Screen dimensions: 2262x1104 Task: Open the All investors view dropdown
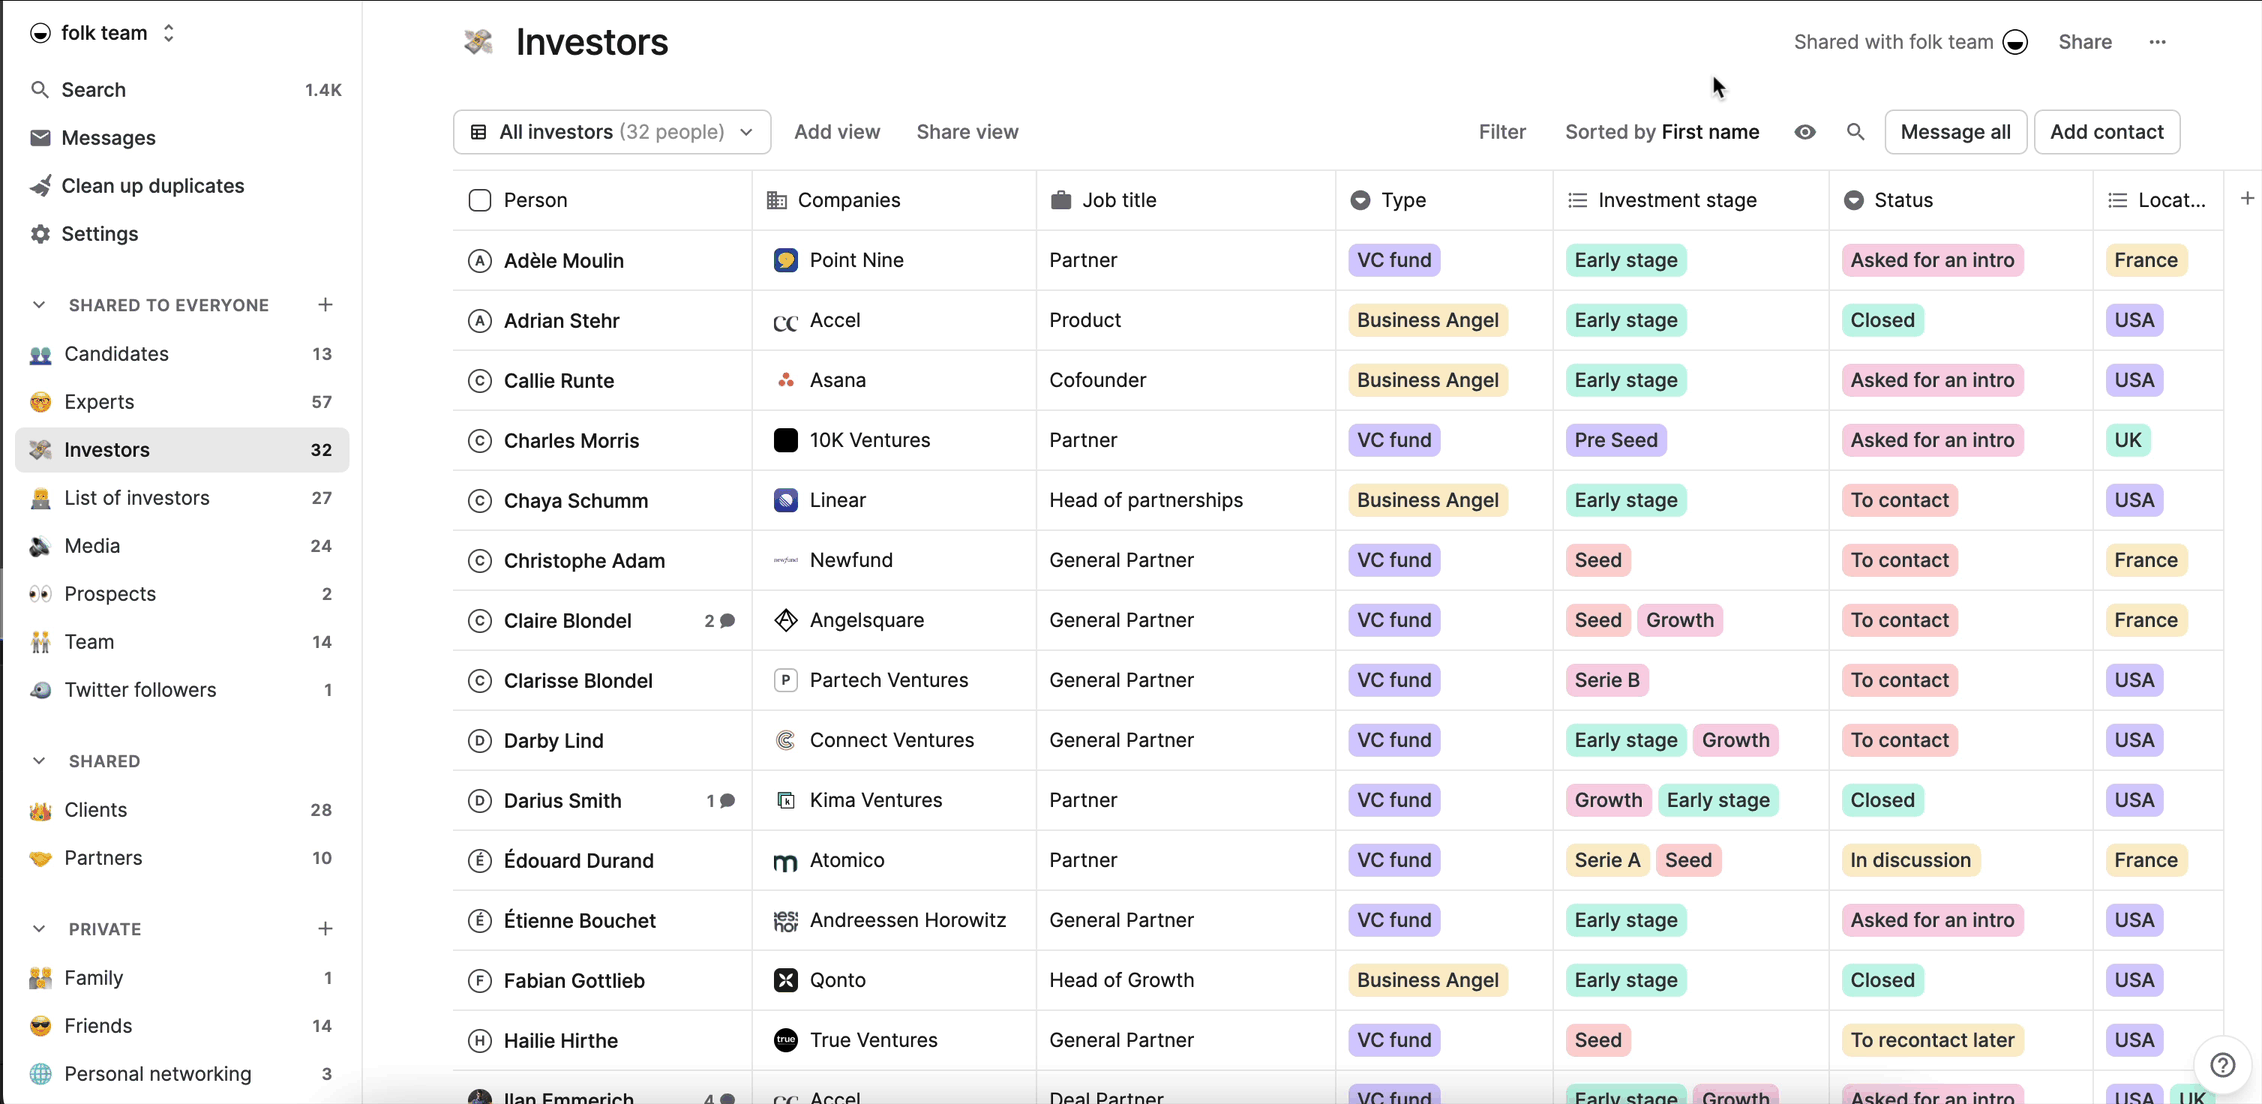(x=612, y=132)
